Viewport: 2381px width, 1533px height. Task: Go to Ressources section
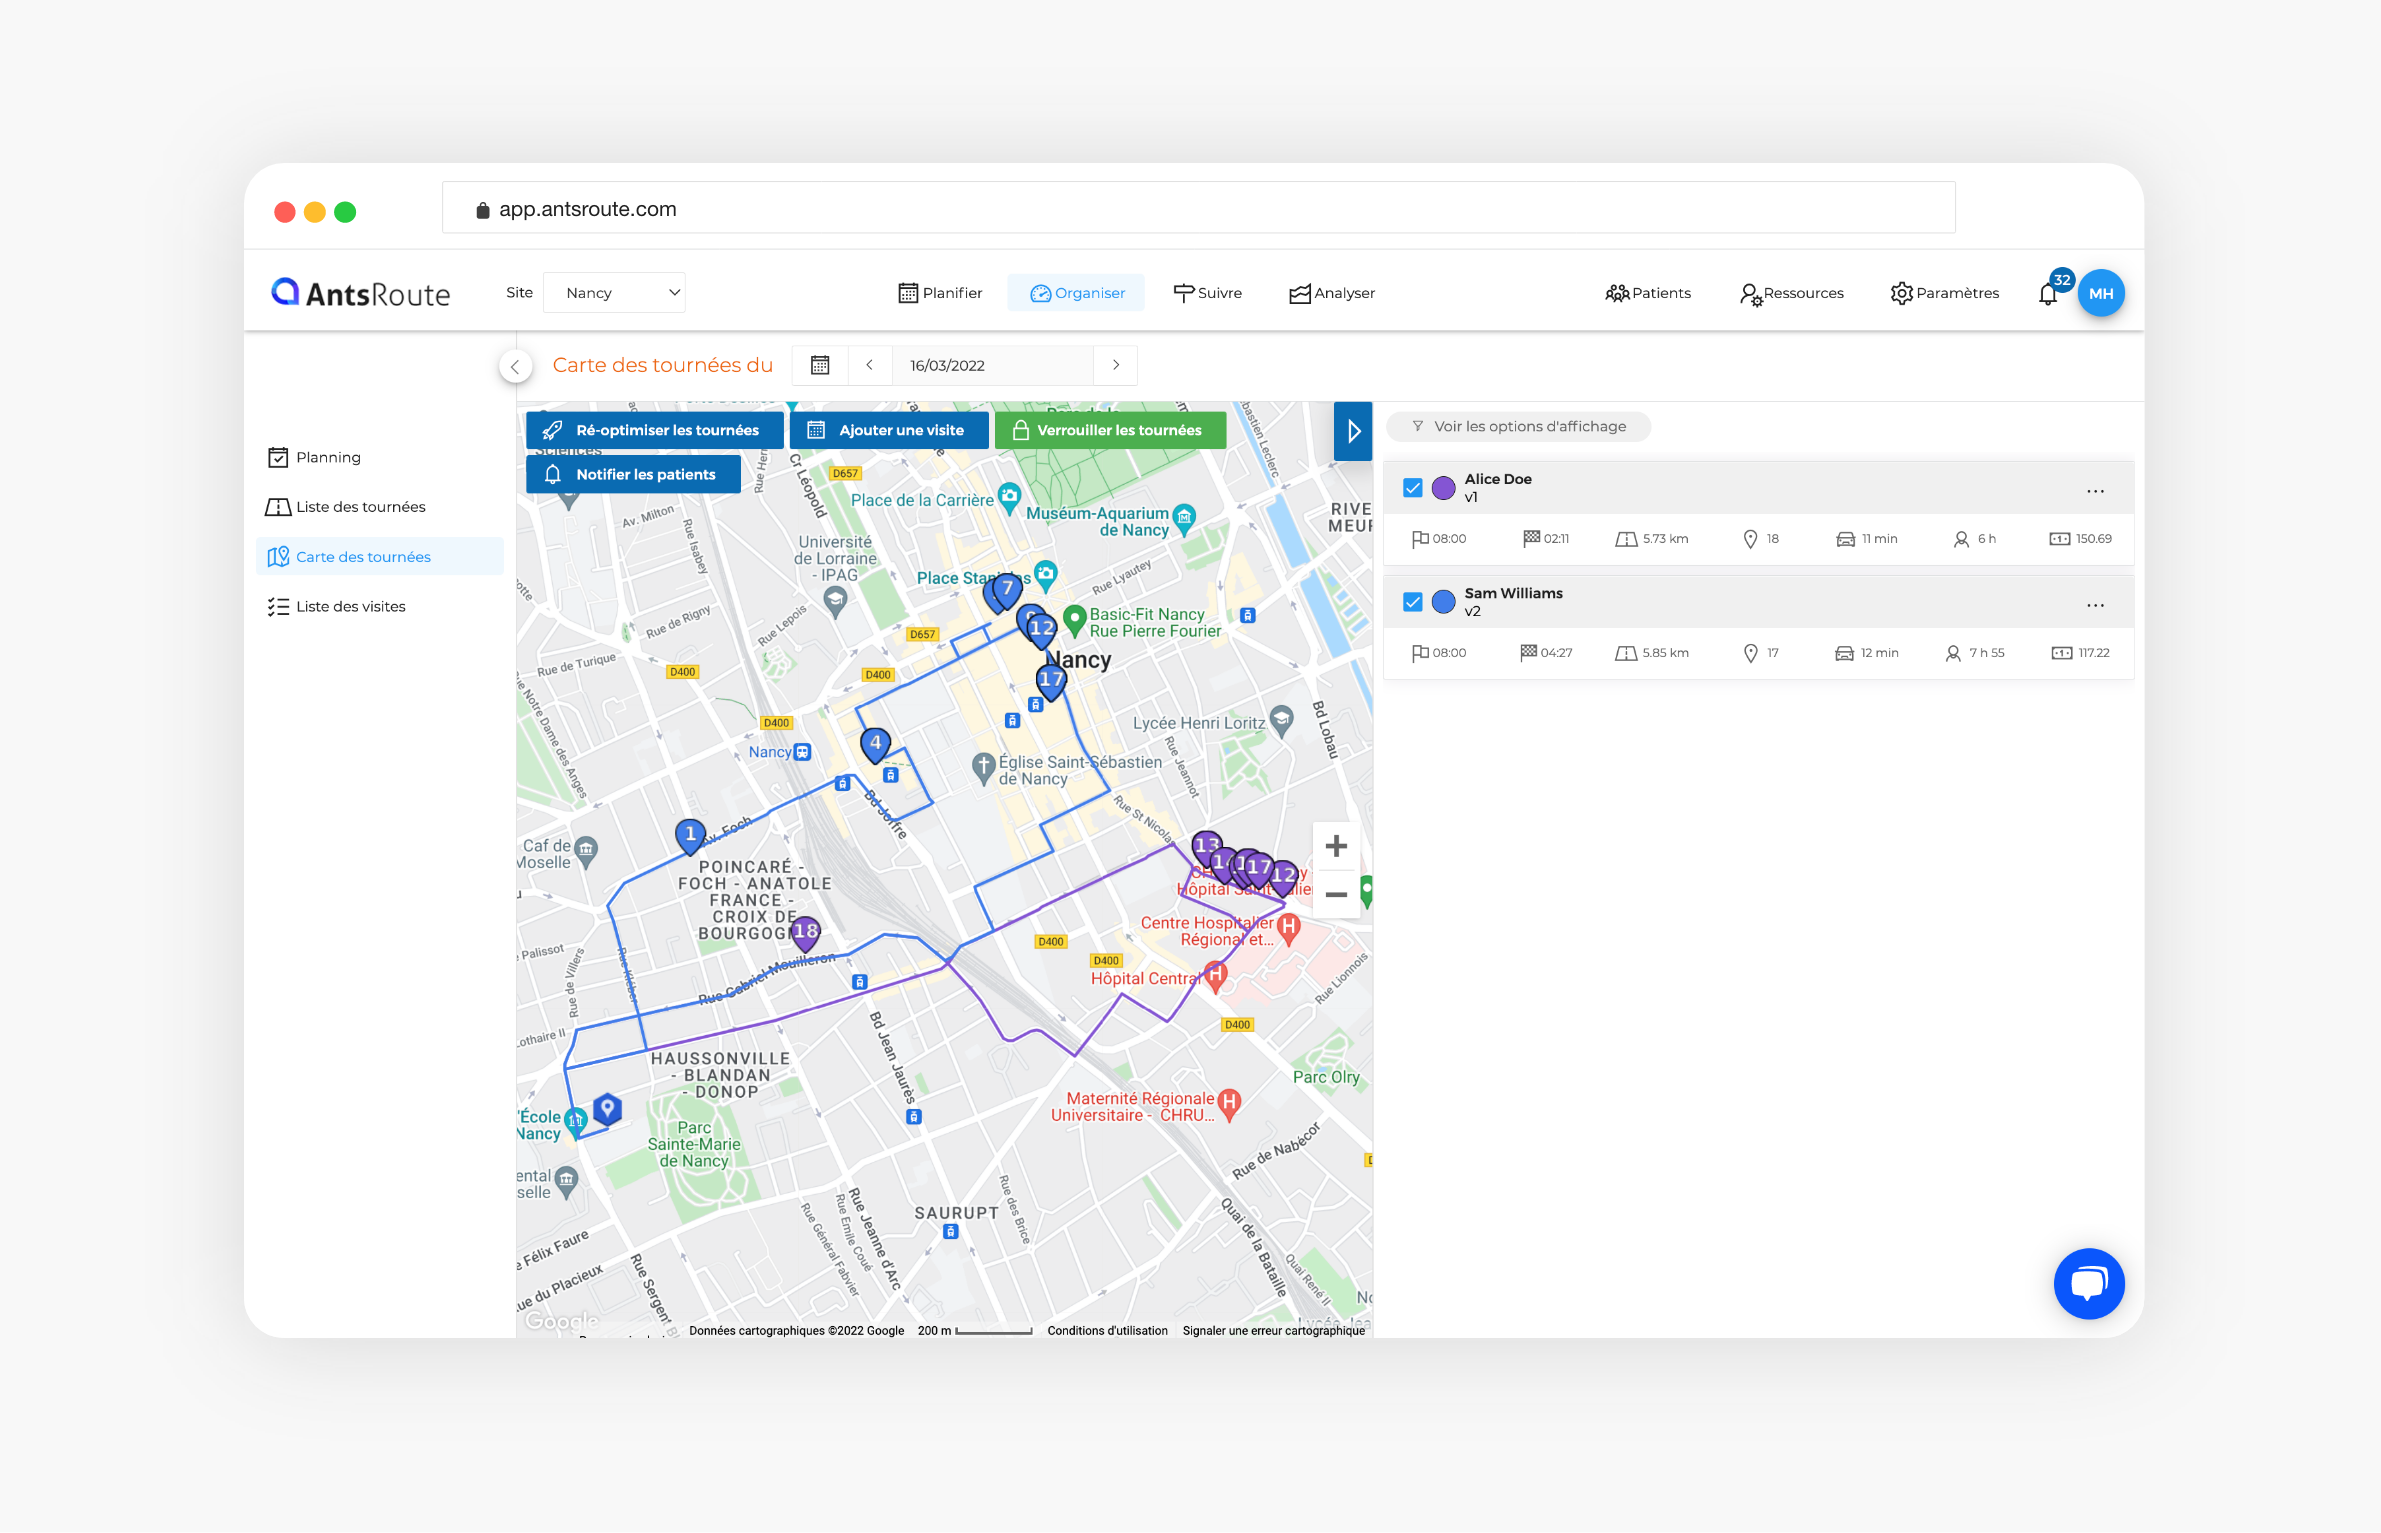click(x=1791, y=293)
